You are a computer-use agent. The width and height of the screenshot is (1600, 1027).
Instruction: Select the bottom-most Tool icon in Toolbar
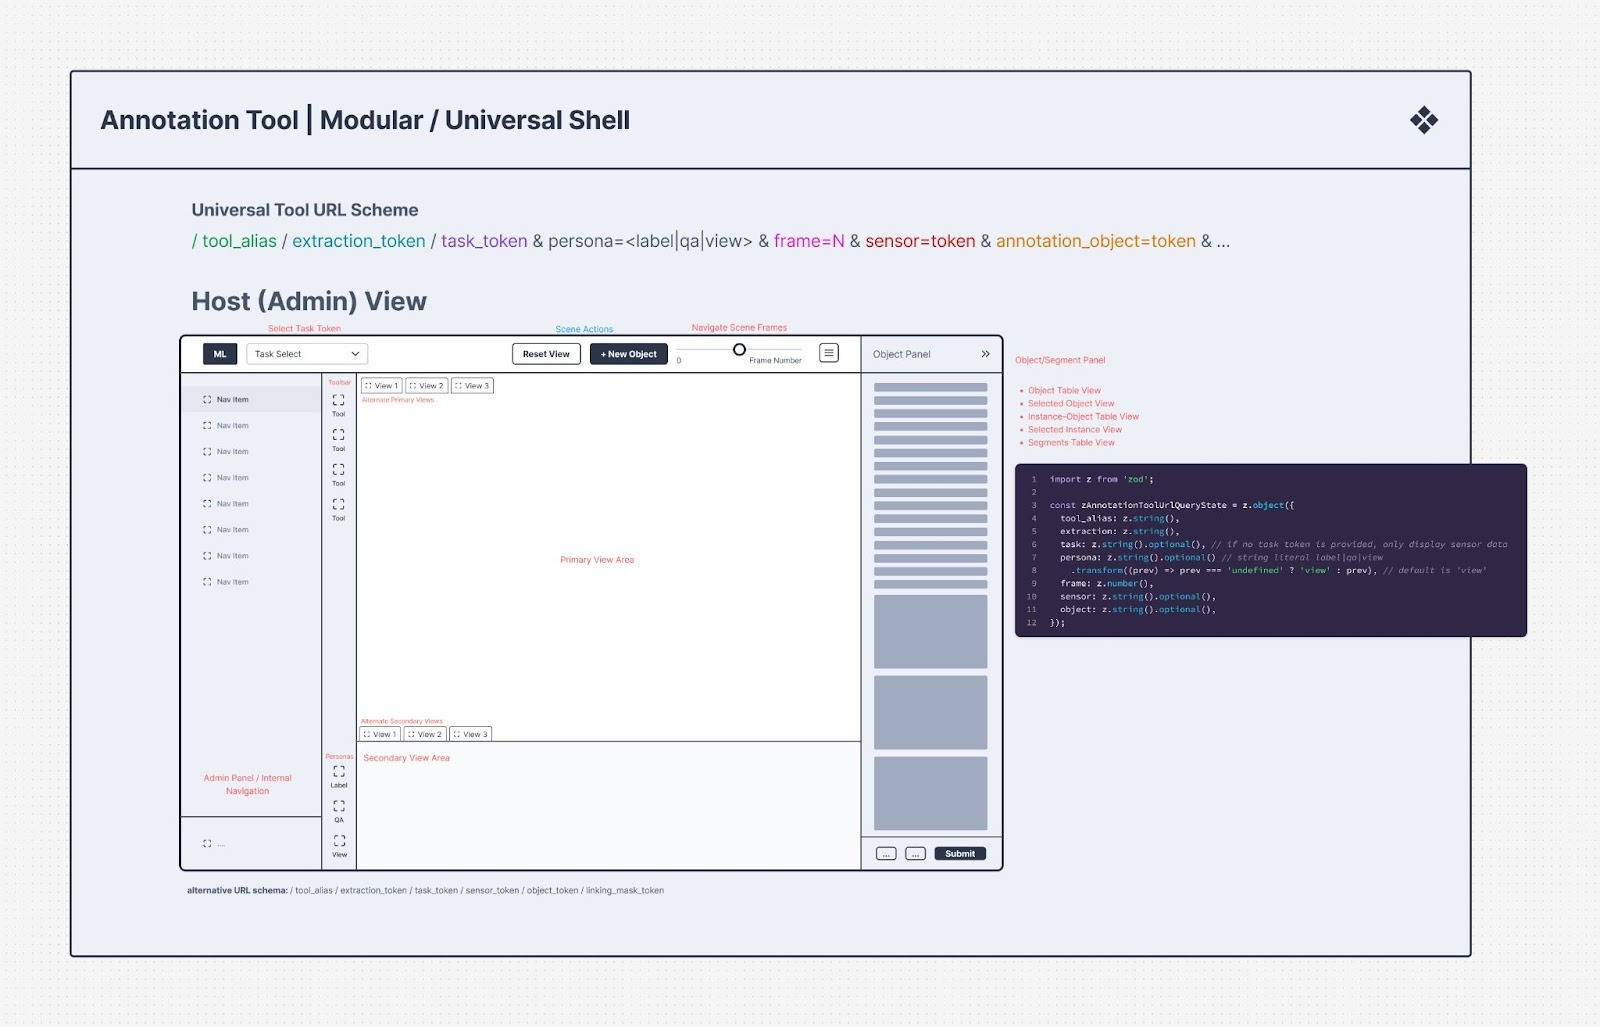coord(339,505)
